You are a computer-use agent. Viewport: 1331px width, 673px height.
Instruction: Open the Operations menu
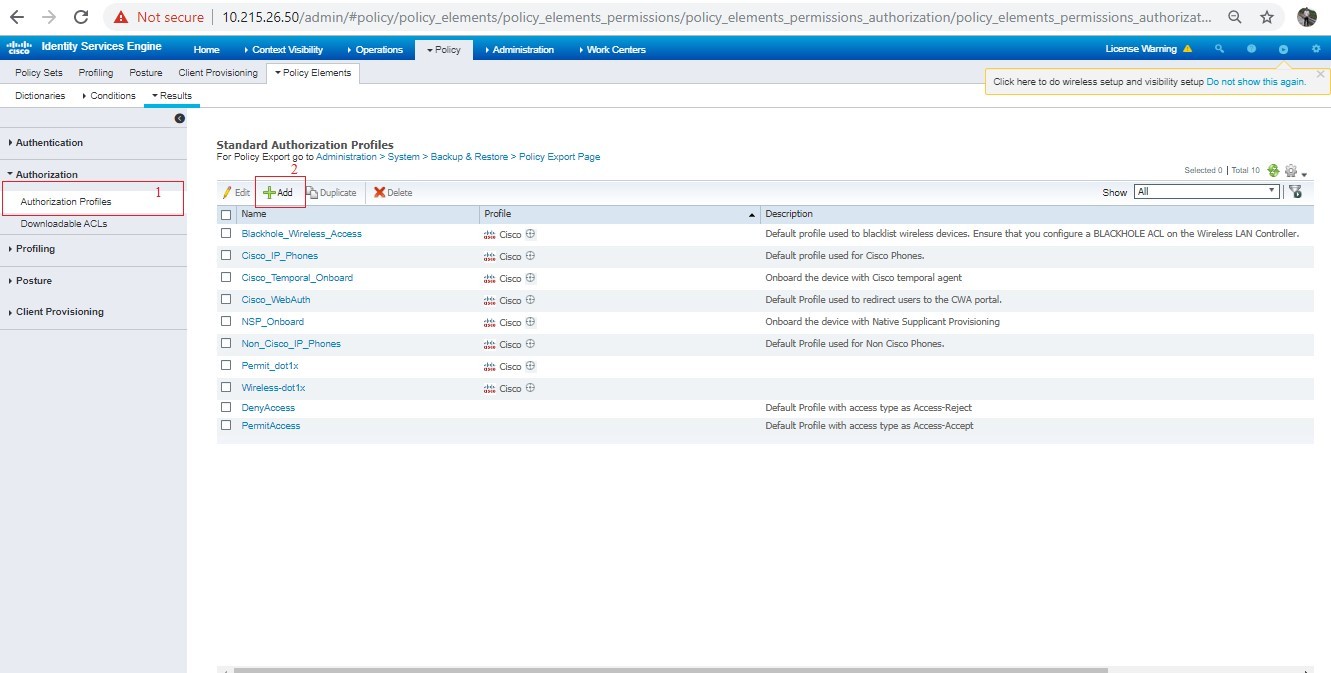click(375, 49)
